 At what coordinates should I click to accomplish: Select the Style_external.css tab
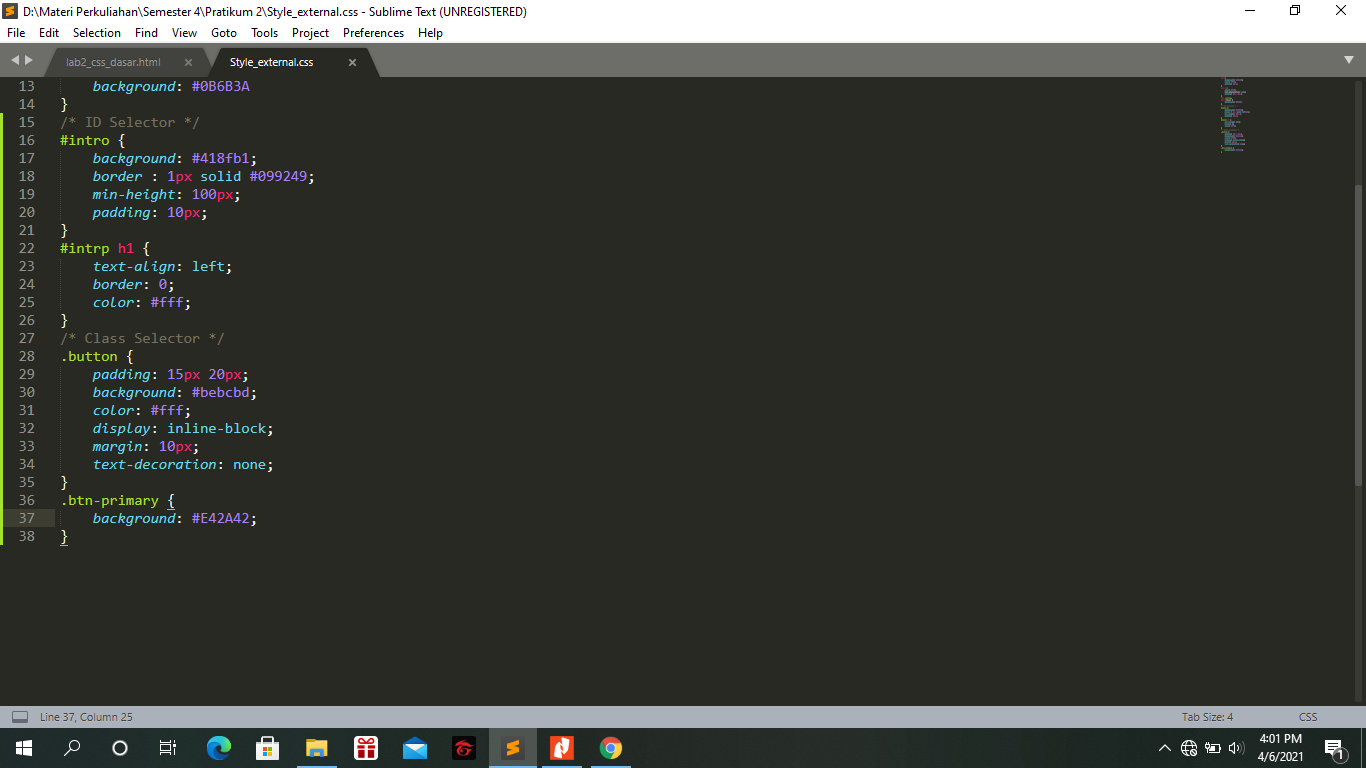(x=272, y=62)
